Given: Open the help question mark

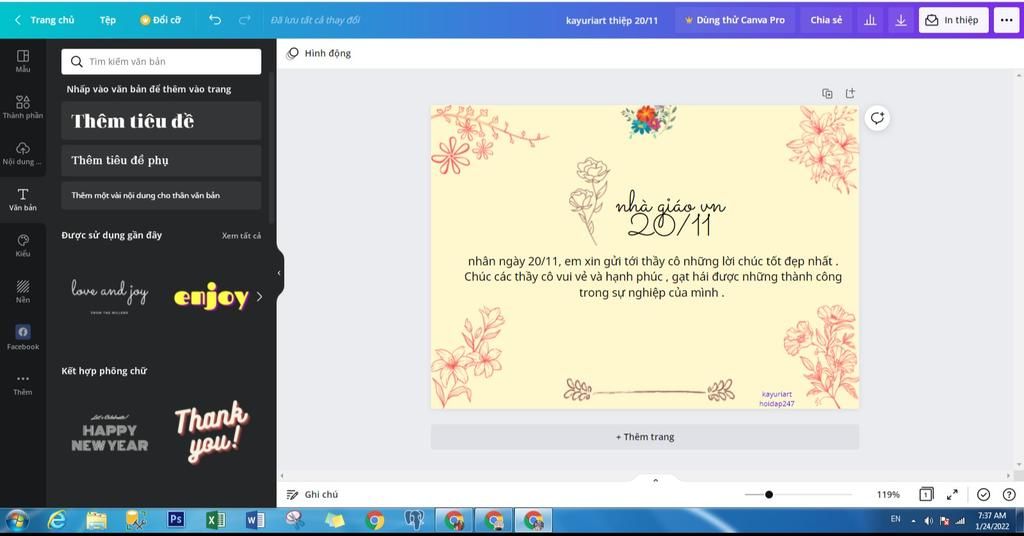Looking at the screenshot, I should 1009,494.
